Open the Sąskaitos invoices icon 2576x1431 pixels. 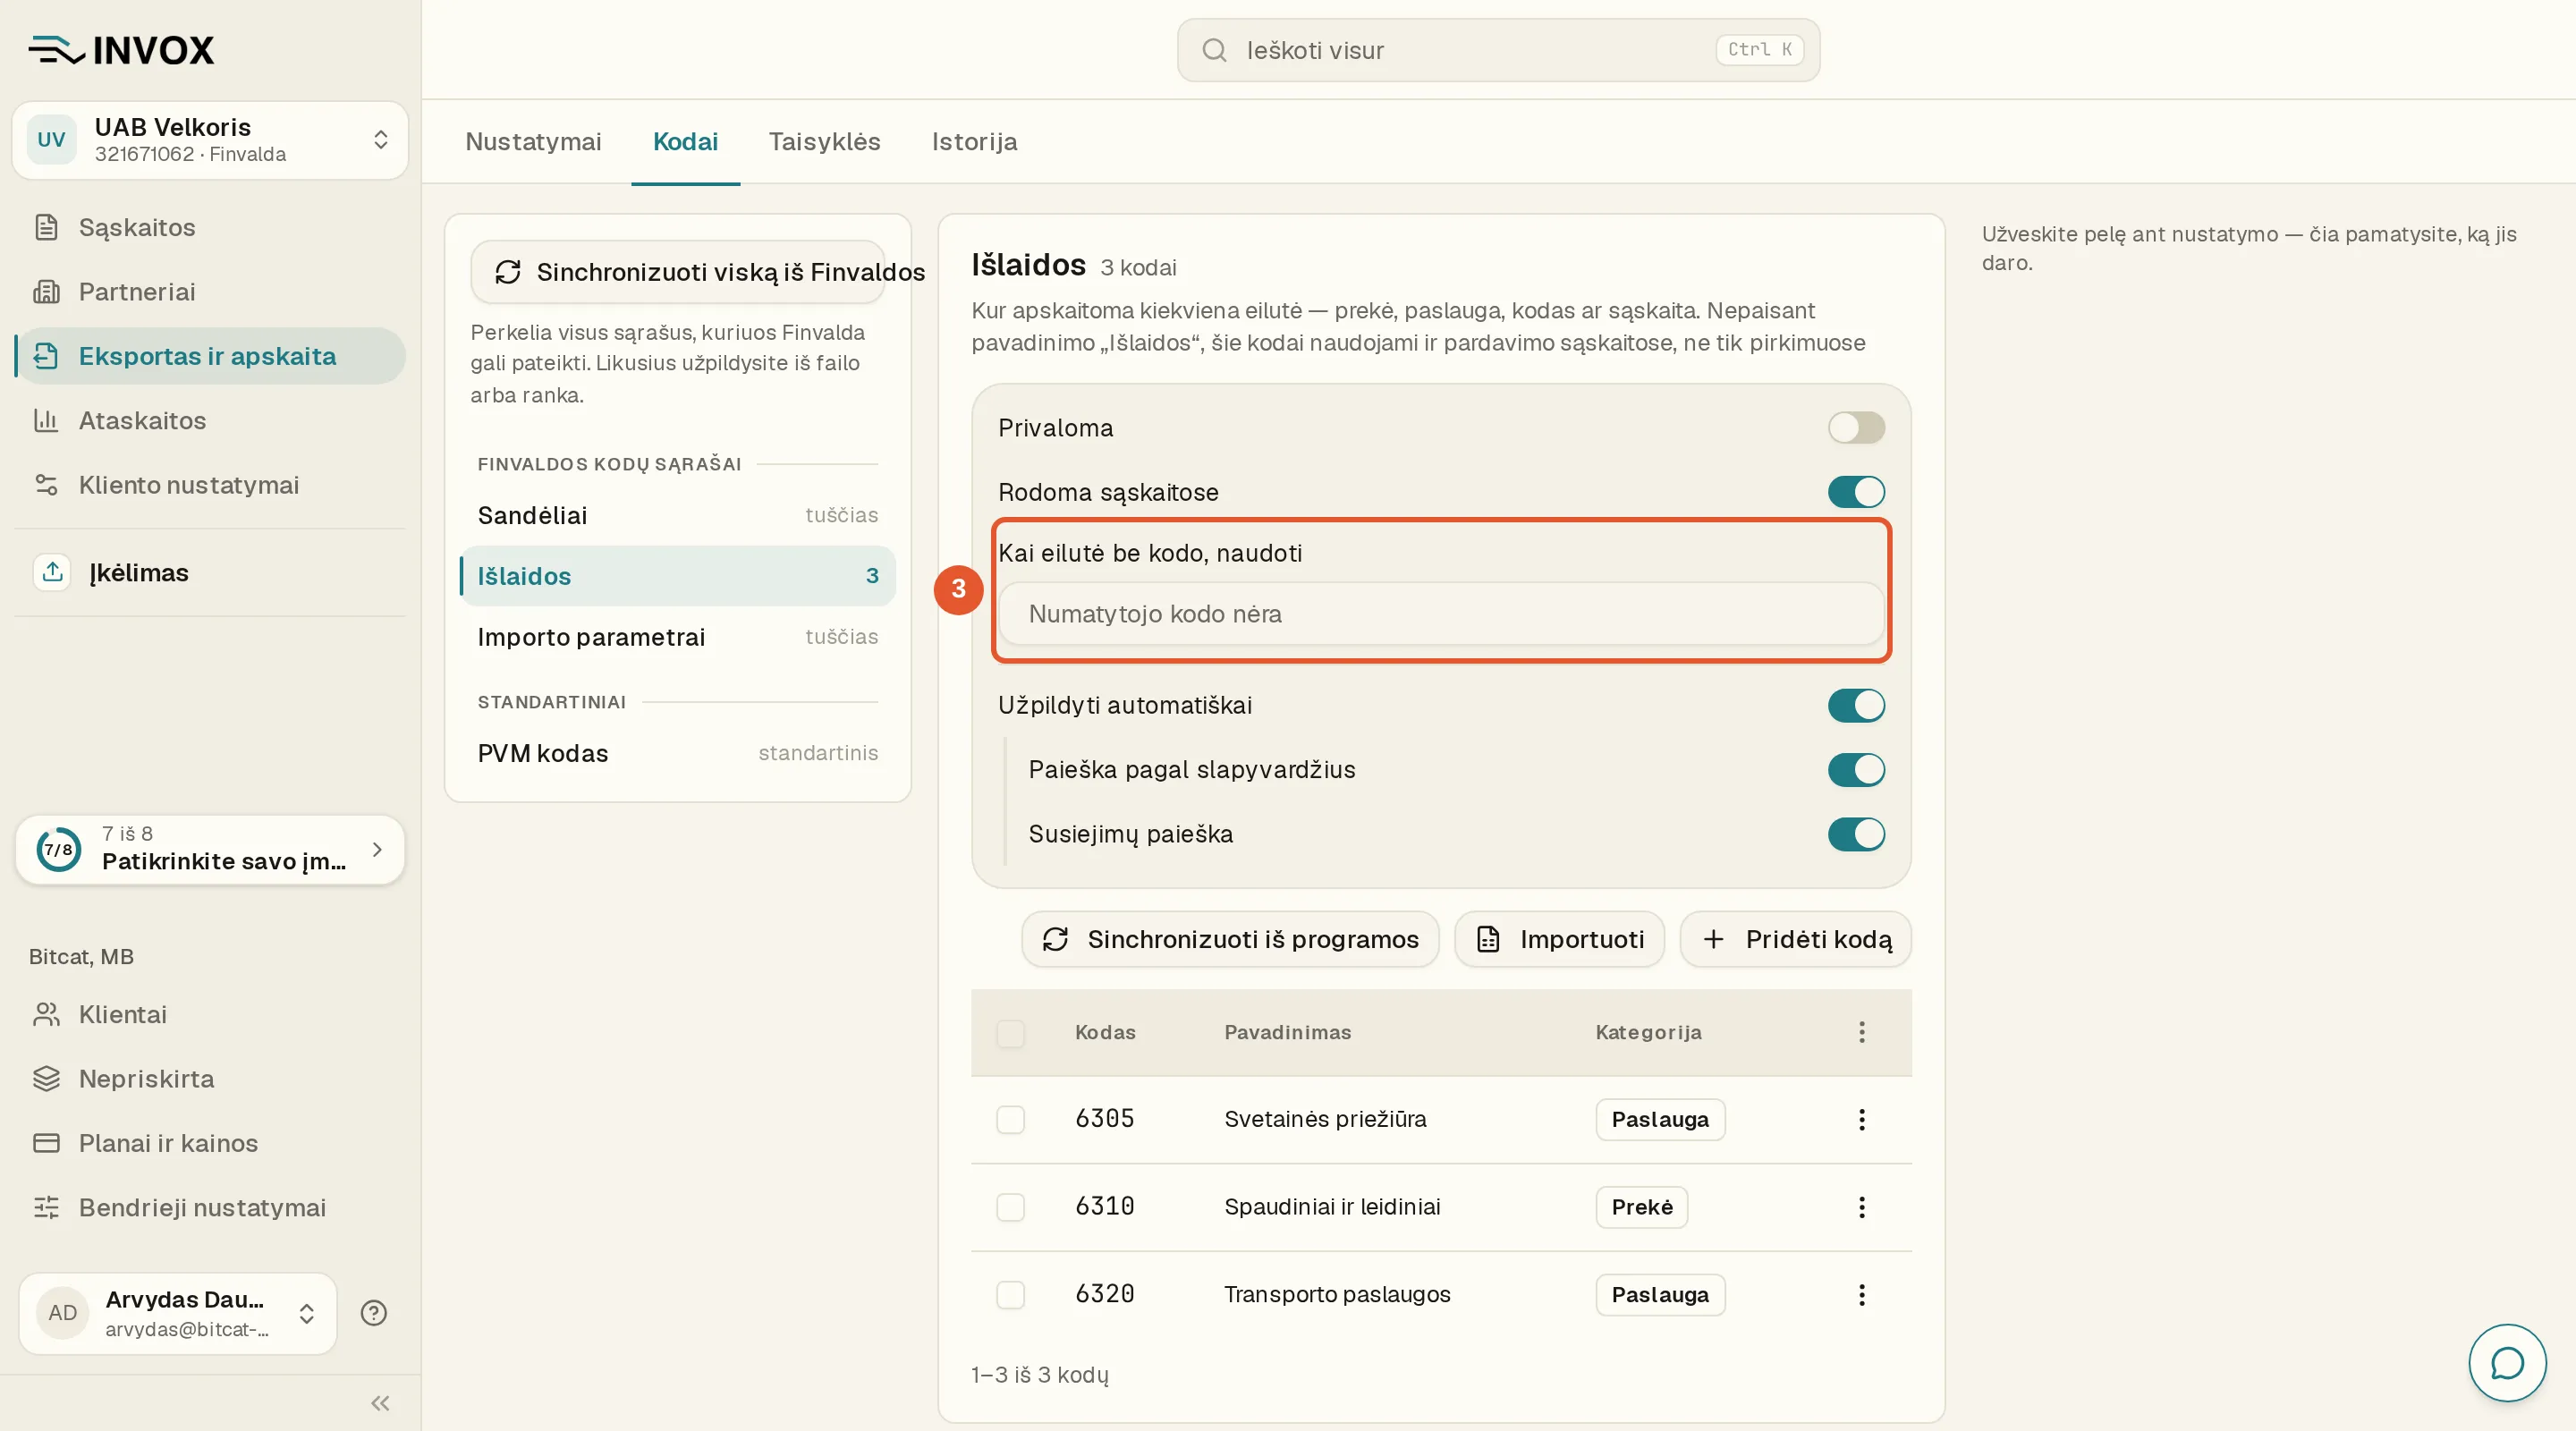pyautogui.click(x=46, y=227)
